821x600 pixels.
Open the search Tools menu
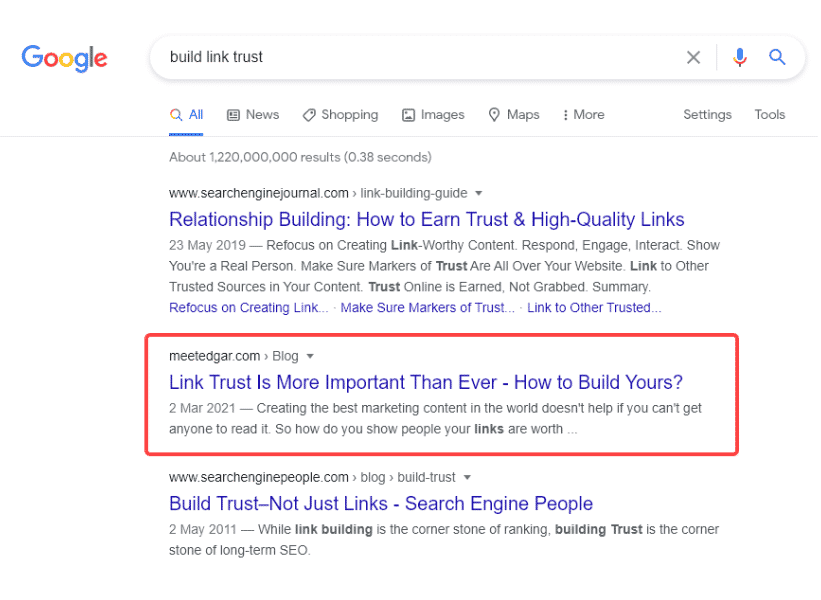(770, 115)
